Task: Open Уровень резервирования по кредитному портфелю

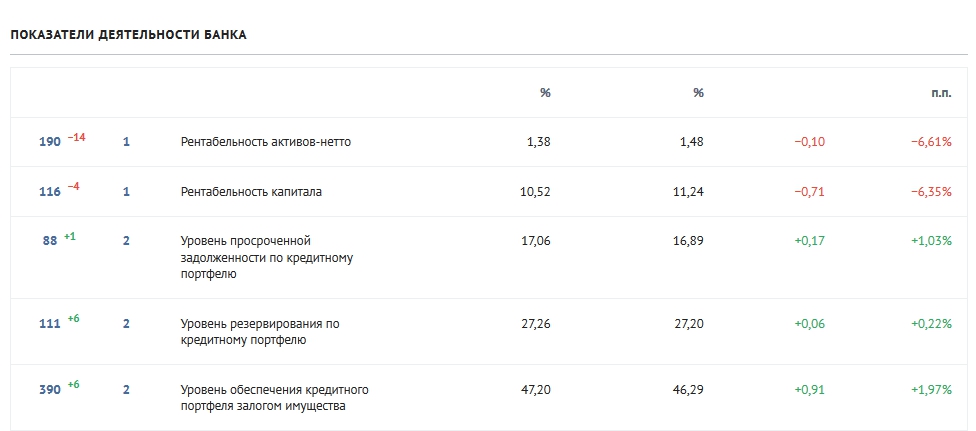Action: coord(260,332)
